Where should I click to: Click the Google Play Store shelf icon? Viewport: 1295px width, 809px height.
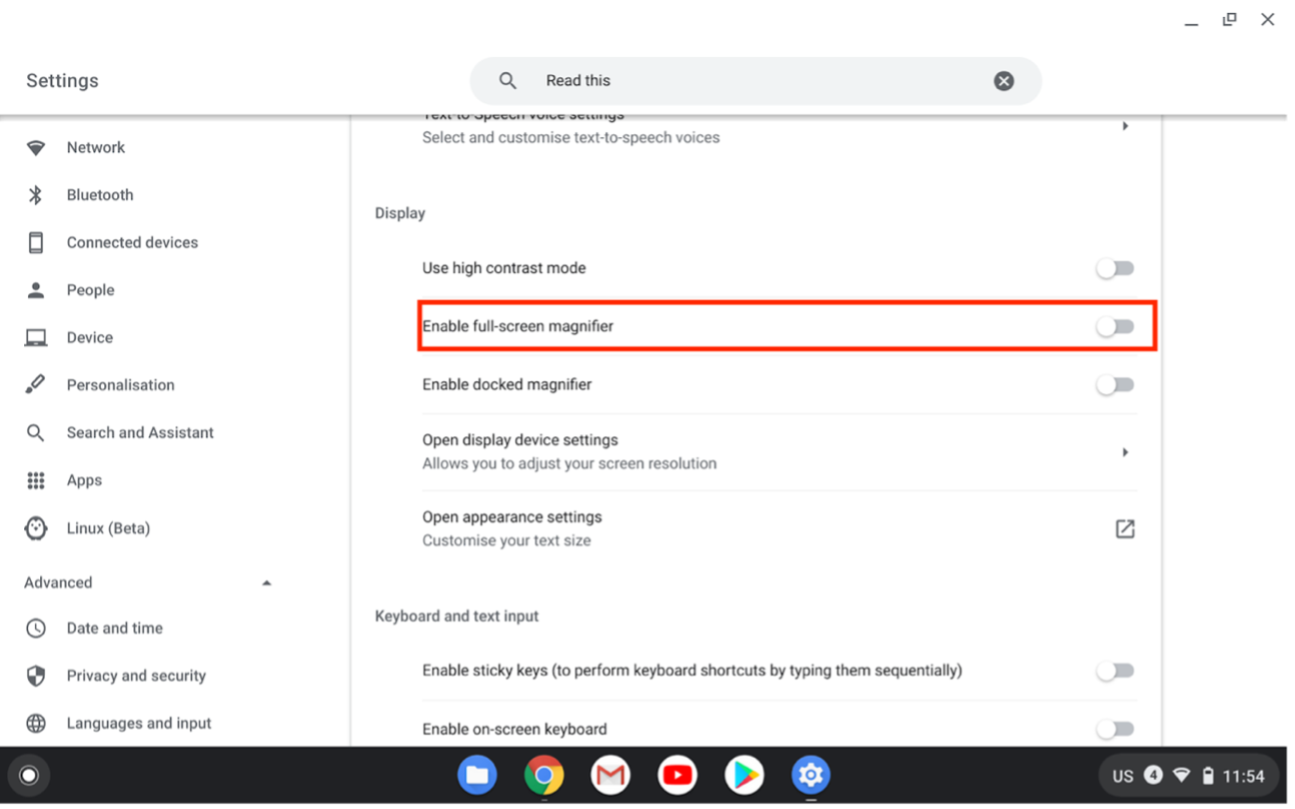tap(744, 775)
